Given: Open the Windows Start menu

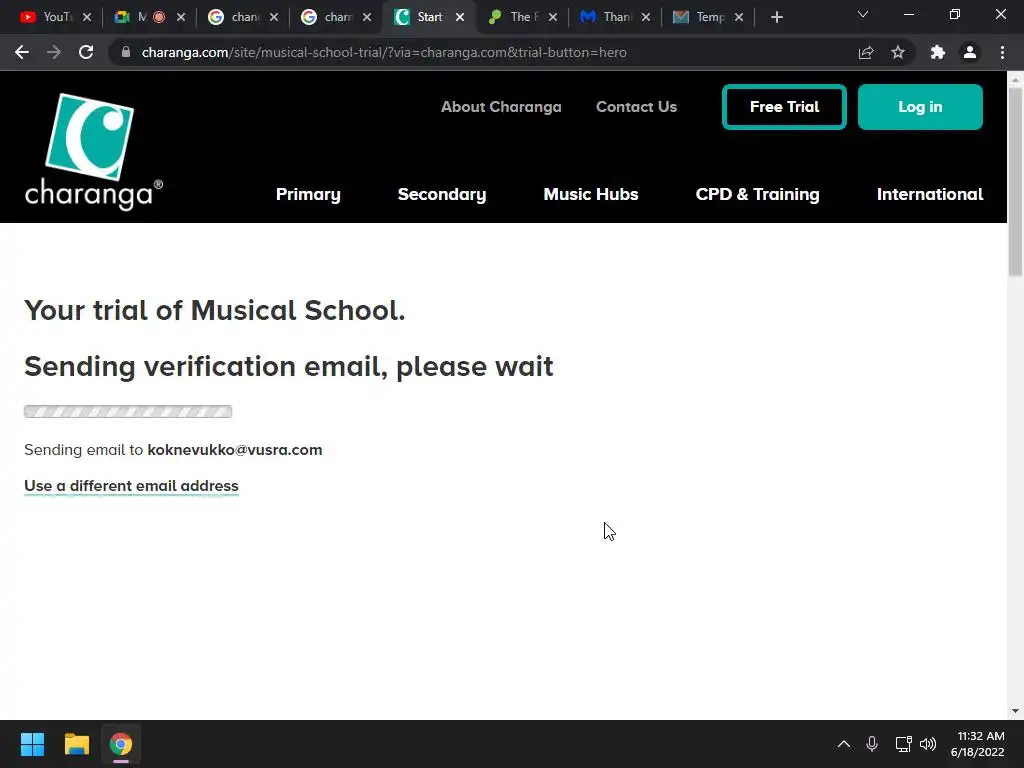Looking at the screenshot, I should click(x=32, y=744).
